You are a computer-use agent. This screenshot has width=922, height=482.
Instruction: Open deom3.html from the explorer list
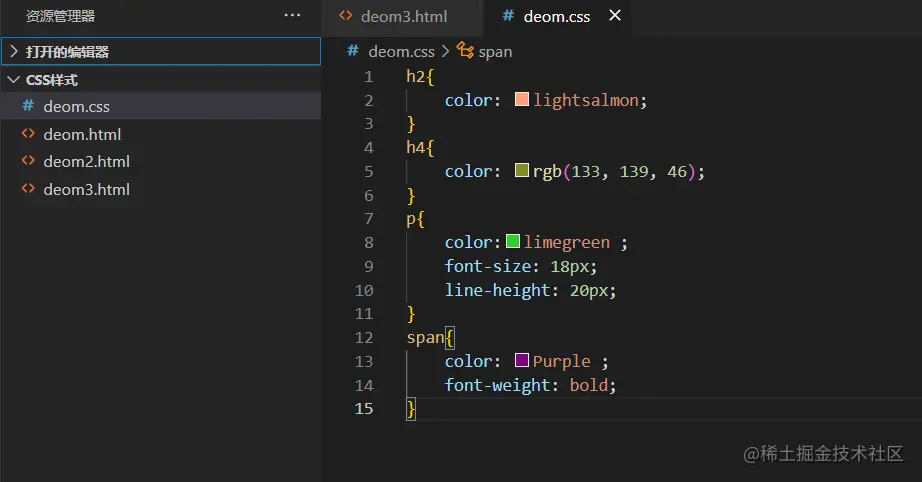pyautogui.click(x=161, y=189)
